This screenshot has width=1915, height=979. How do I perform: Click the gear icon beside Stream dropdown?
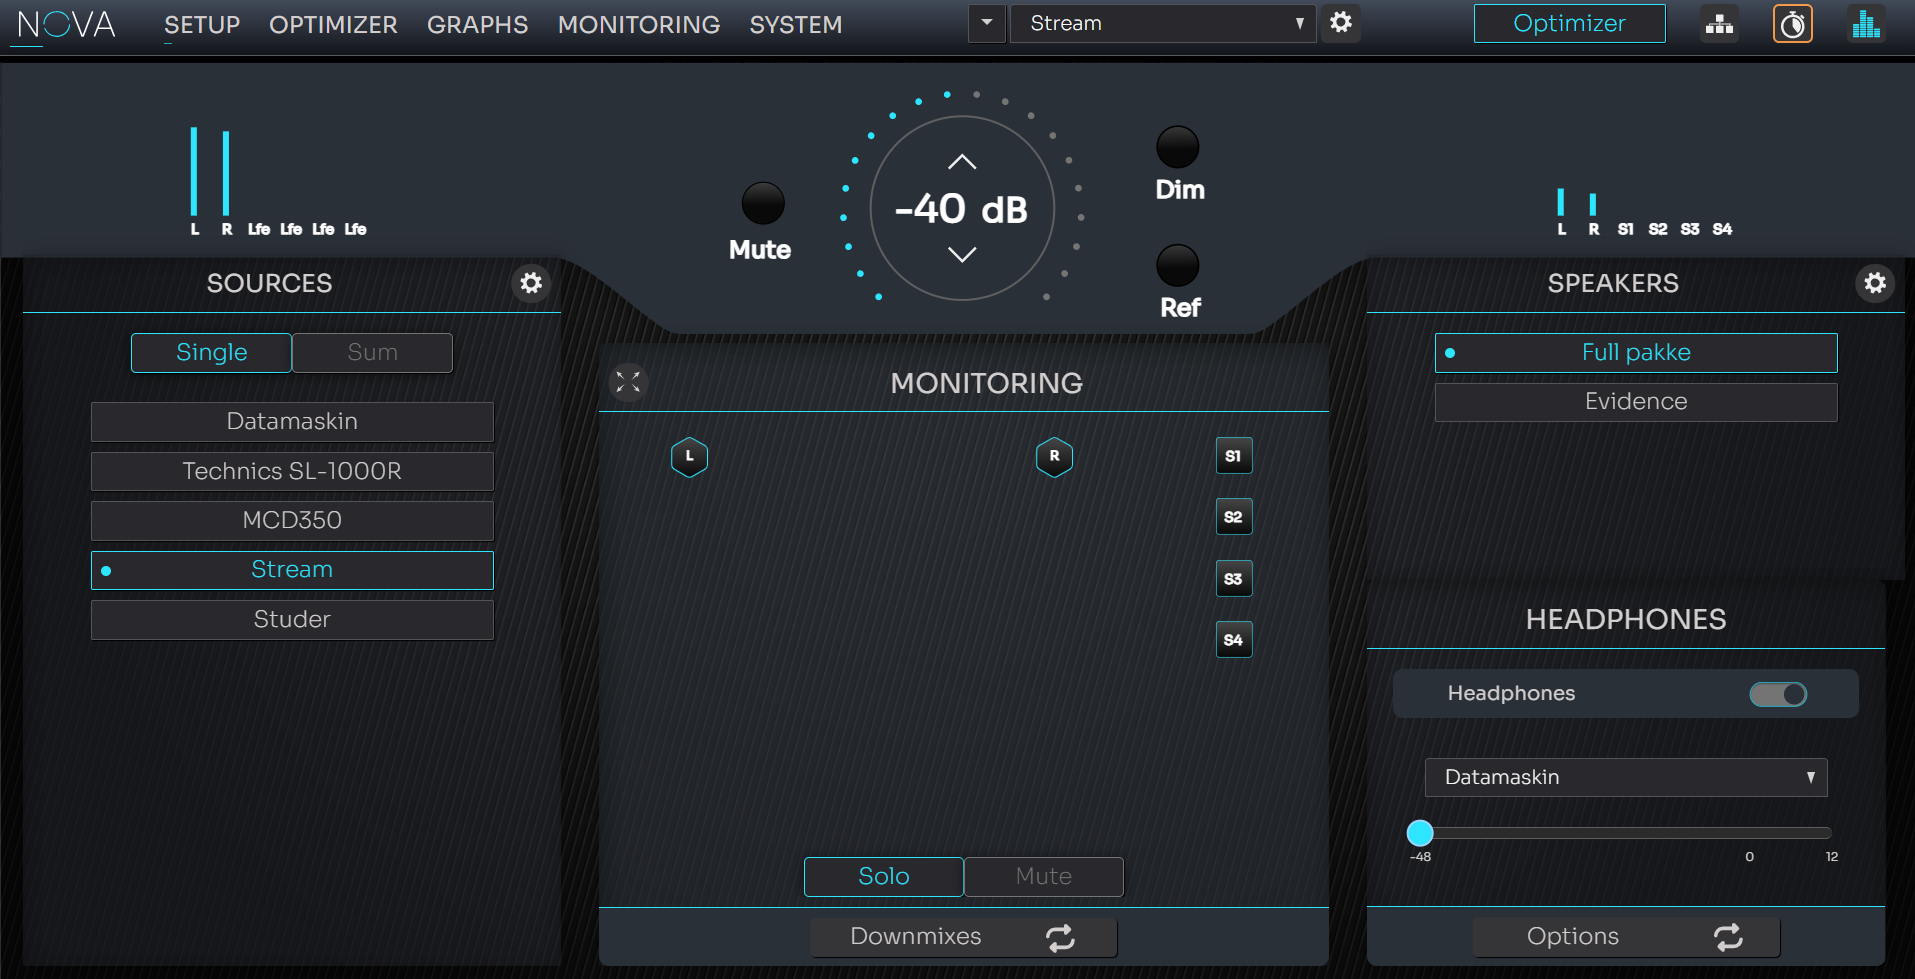tap(1341, 22)
